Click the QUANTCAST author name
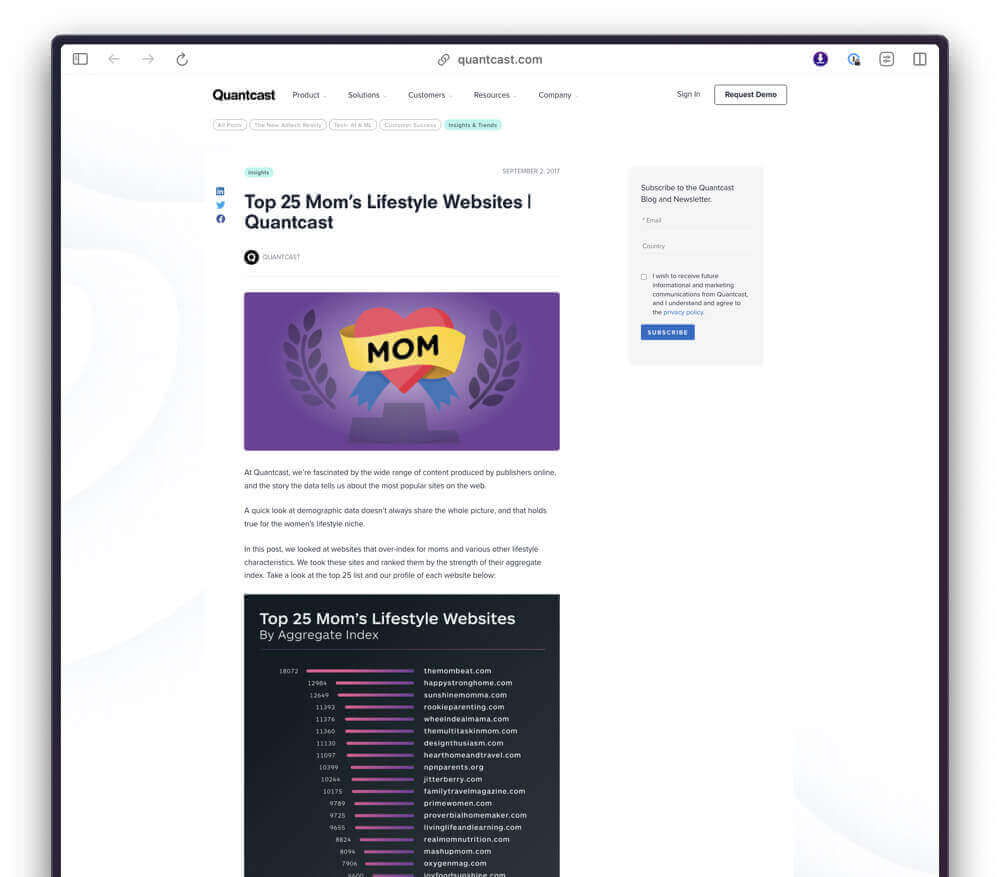 281,257
